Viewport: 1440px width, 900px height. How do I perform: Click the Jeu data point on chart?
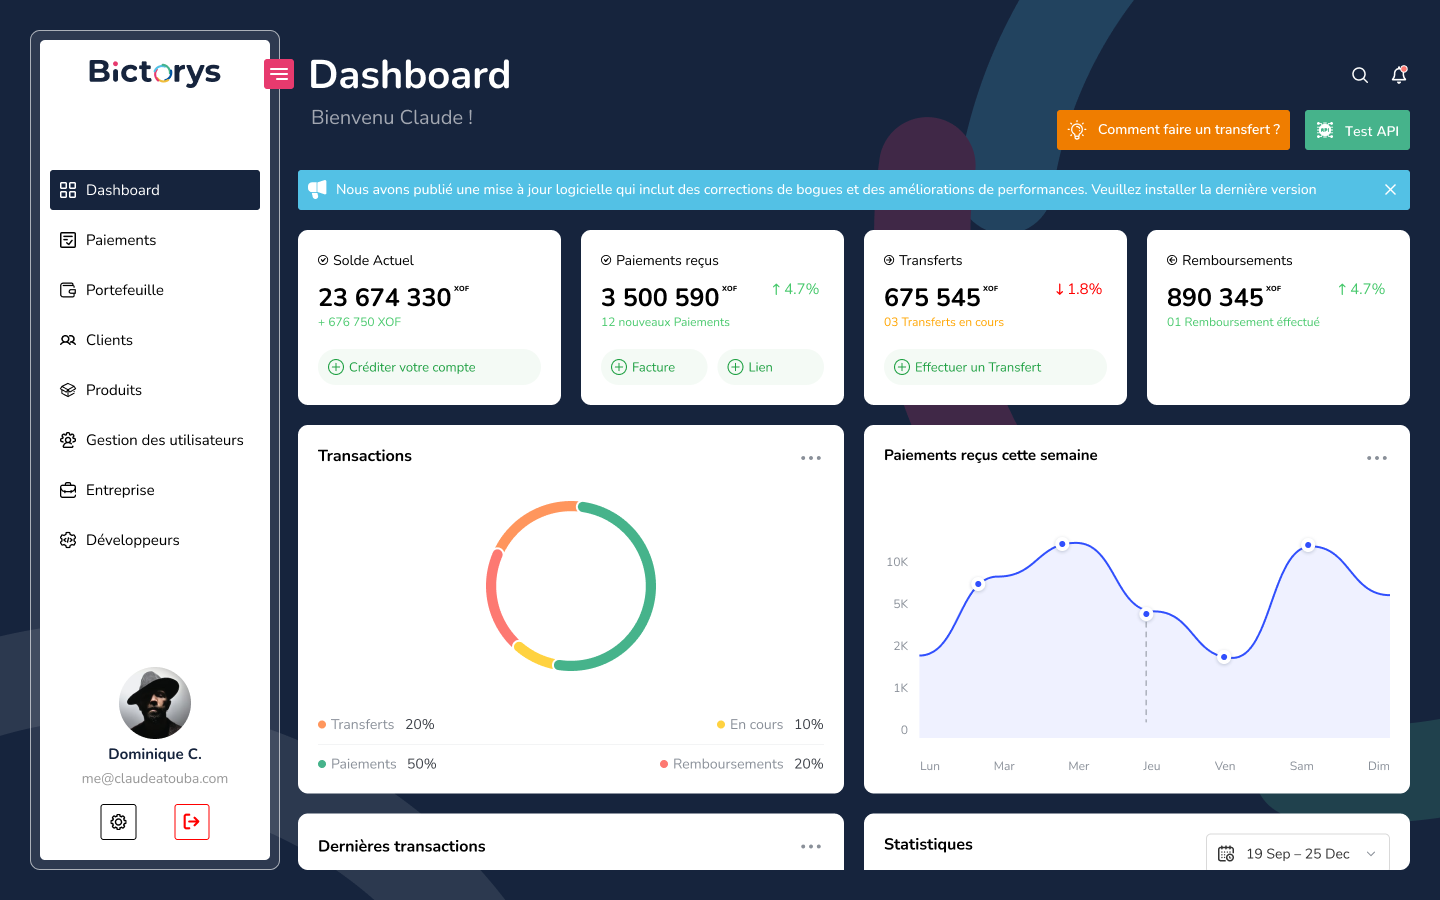tap(1147, 614)
